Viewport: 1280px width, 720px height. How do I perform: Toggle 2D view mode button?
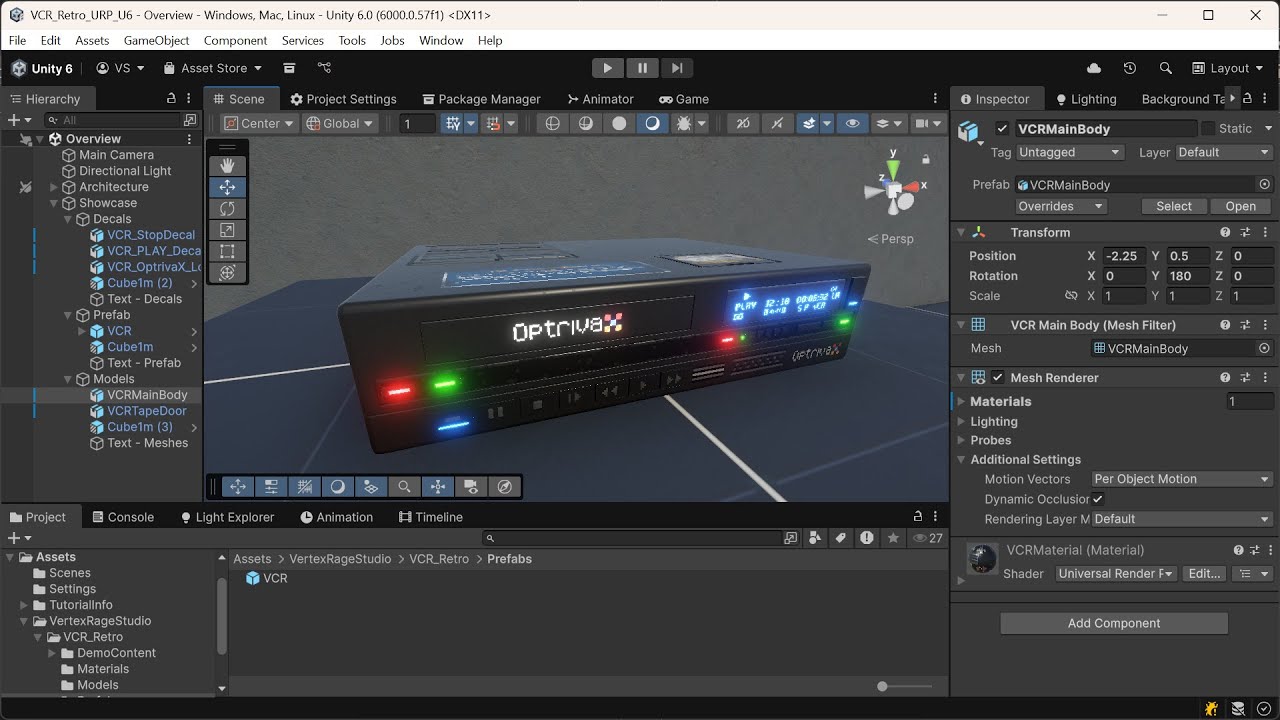click(743, 123)
